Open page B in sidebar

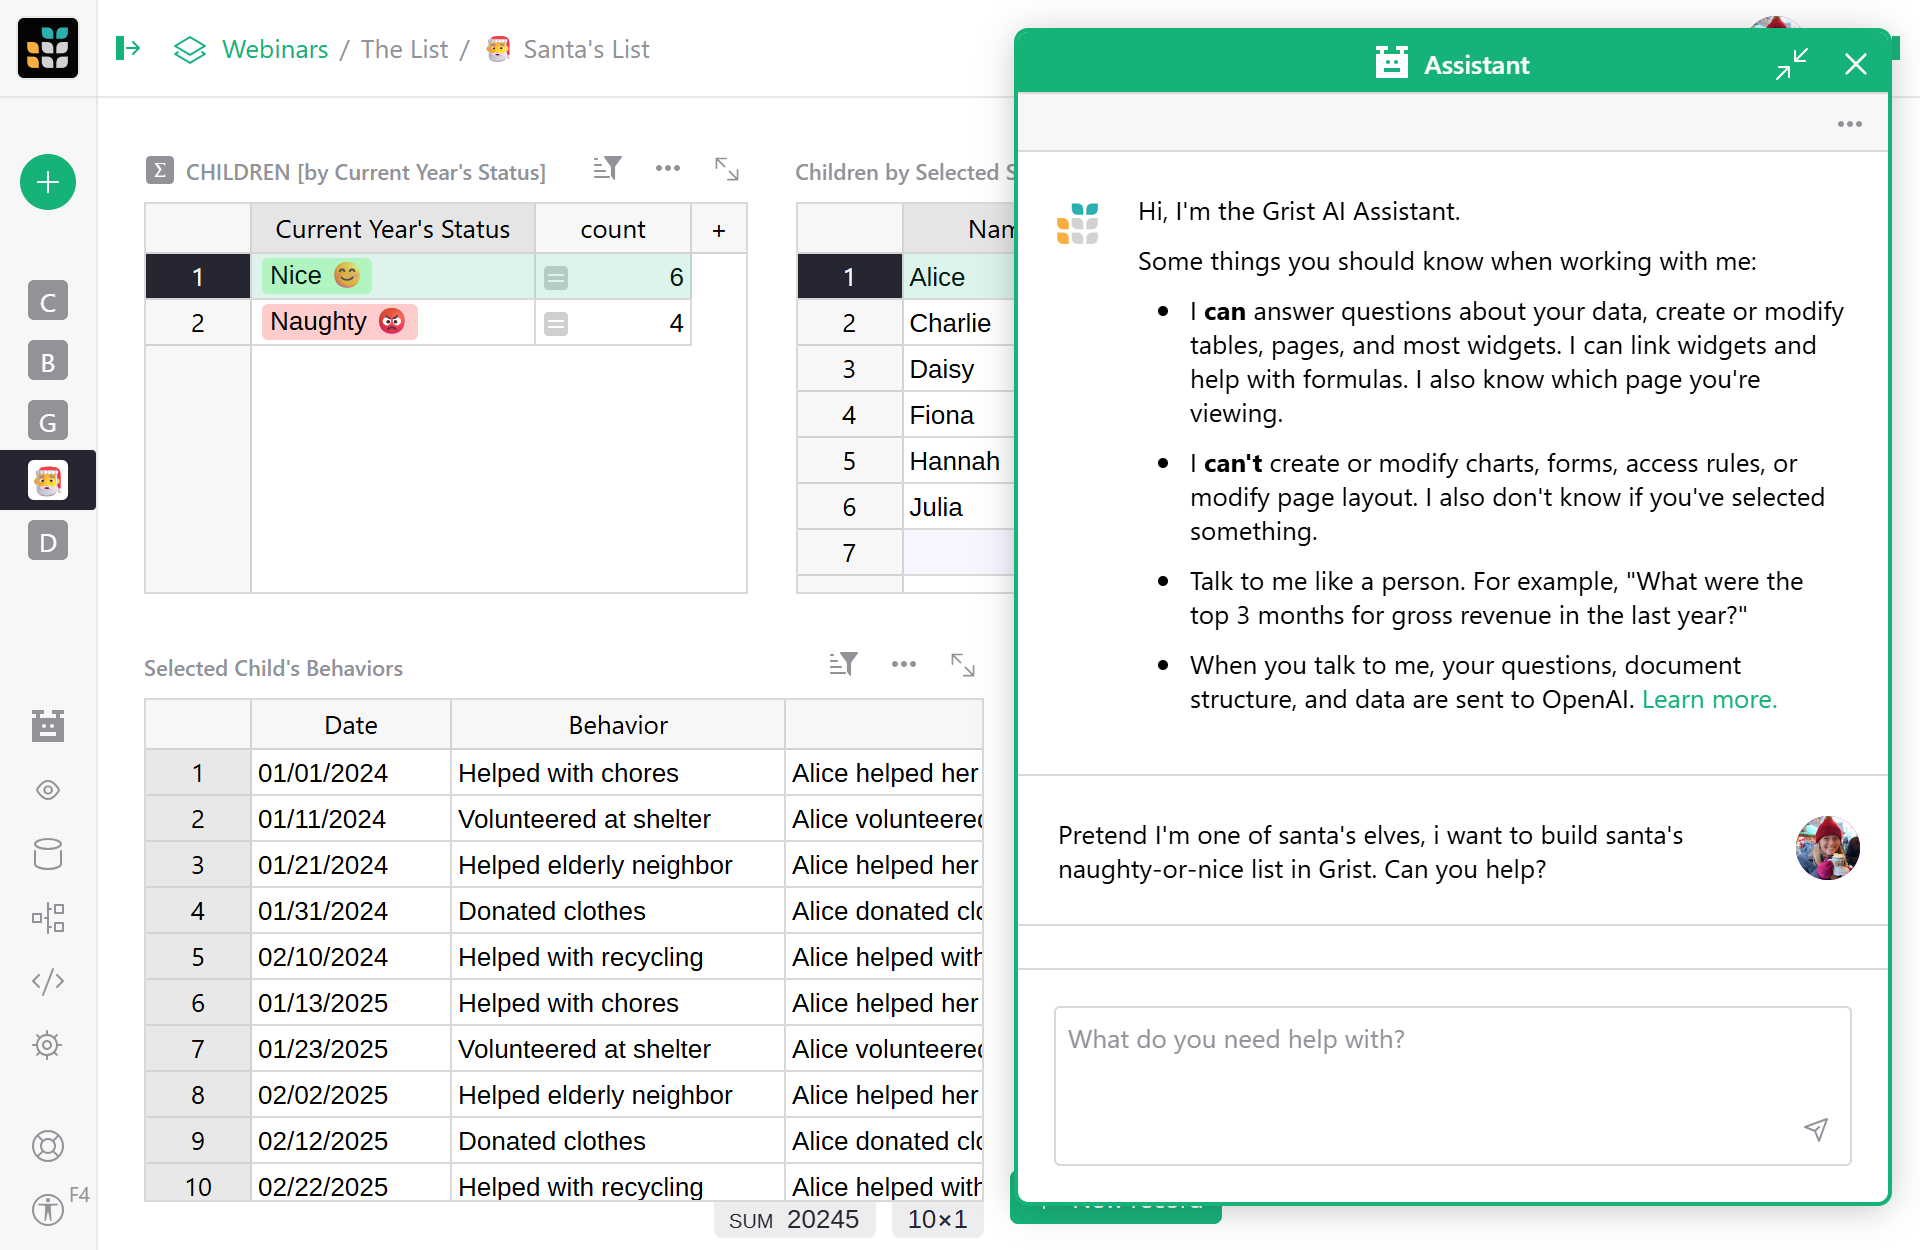[x=47, y=361]
